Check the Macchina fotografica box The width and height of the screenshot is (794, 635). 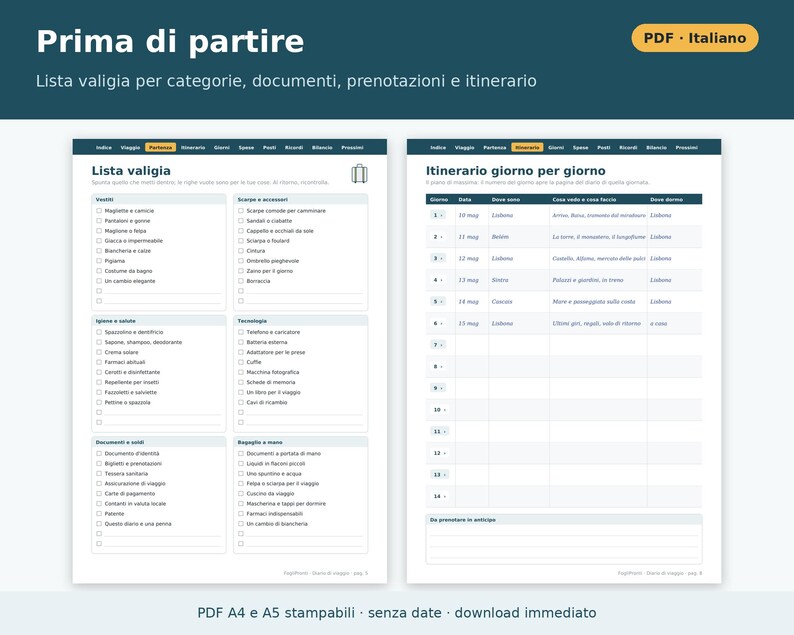pyautogui.click(x=241, y=372)
